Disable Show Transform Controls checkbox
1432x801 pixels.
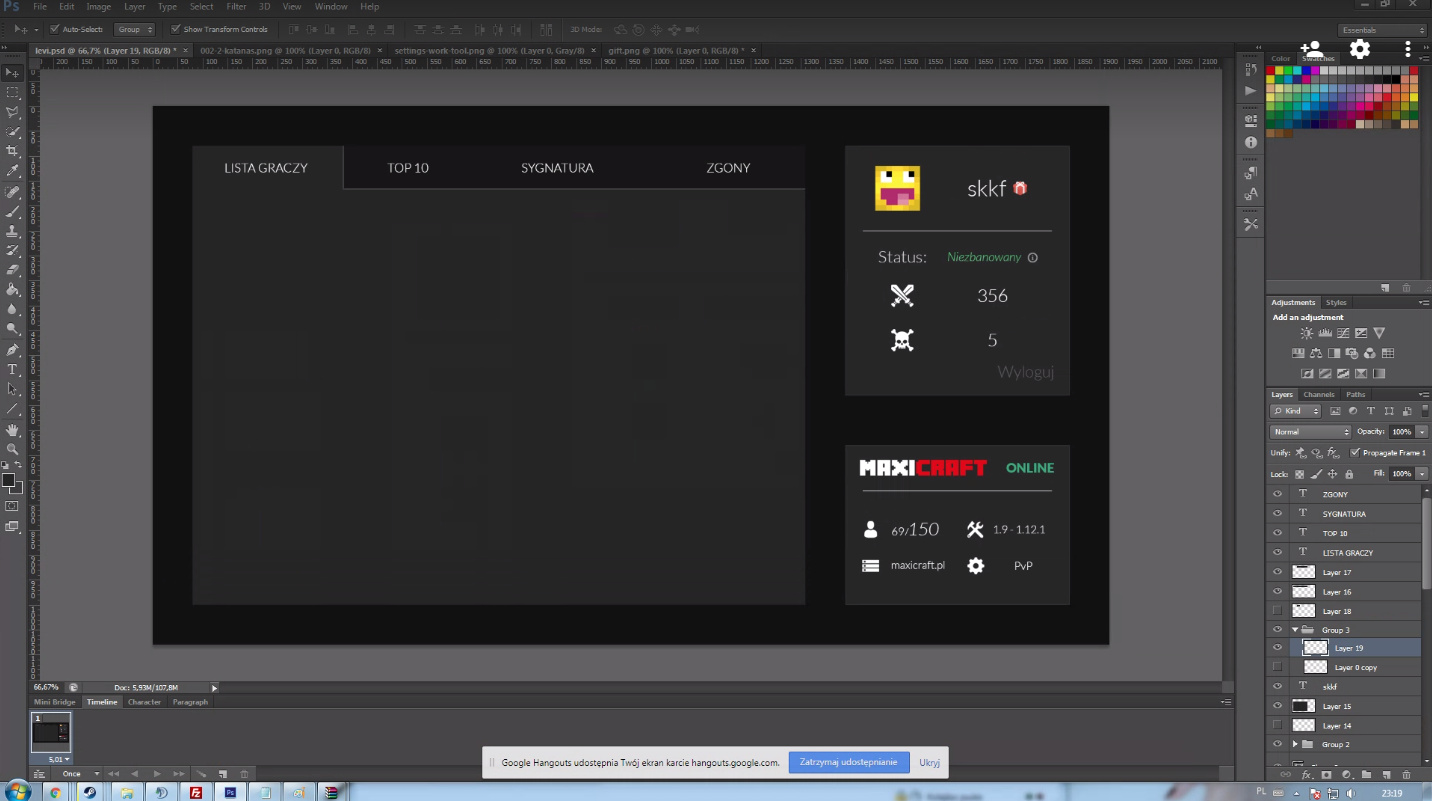tap(176, 29)
